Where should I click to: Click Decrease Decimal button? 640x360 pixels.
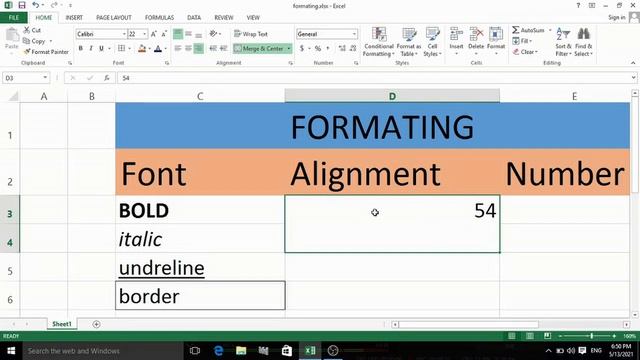pyautogui.click(x=353, y=48)
